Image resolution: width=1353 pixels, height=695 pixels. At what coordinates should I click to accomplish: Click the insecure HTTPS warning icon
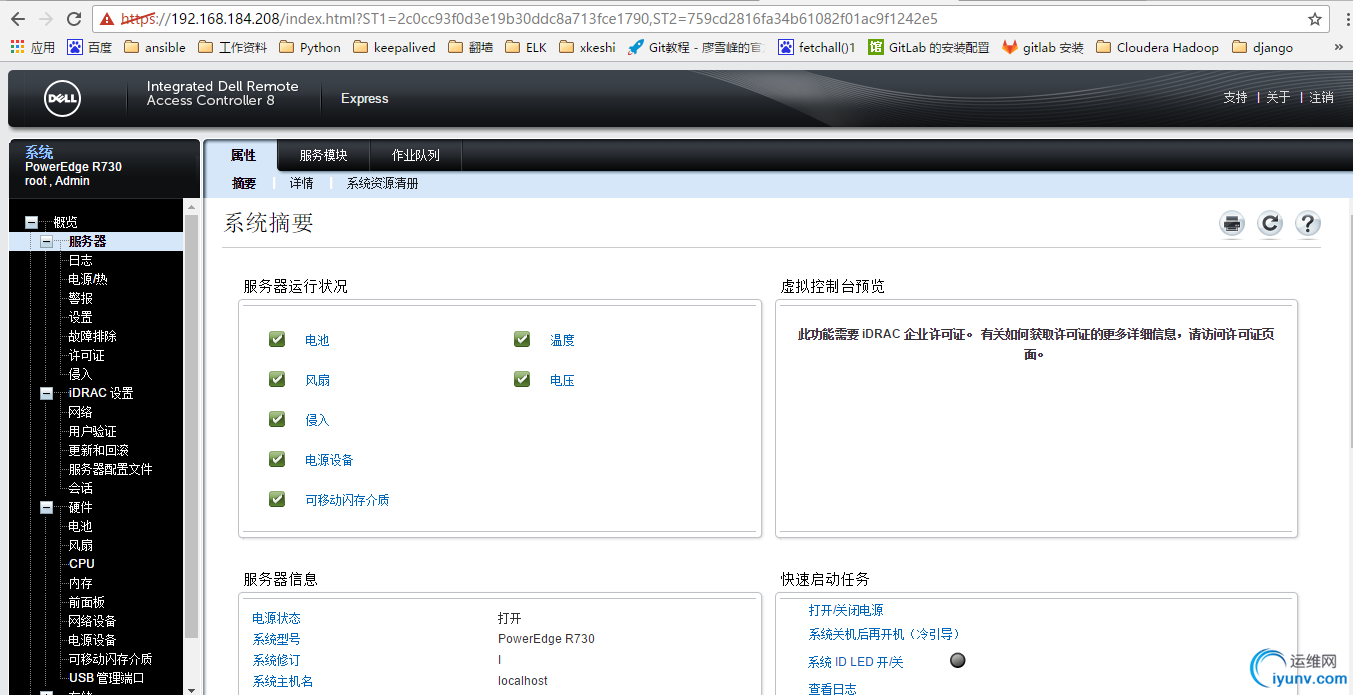tap(107, 19)
